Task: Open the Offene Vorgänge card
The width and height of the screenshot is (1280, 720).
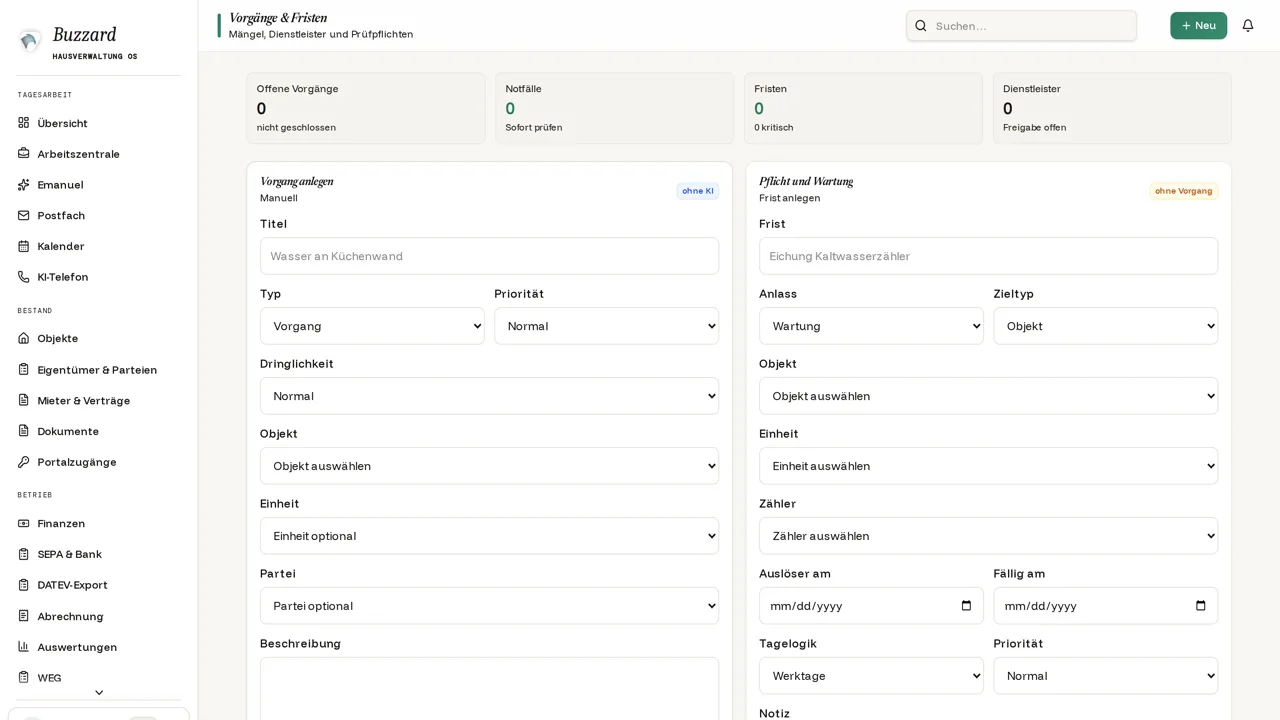Action: pyautogui.click(x=366, y=108)
